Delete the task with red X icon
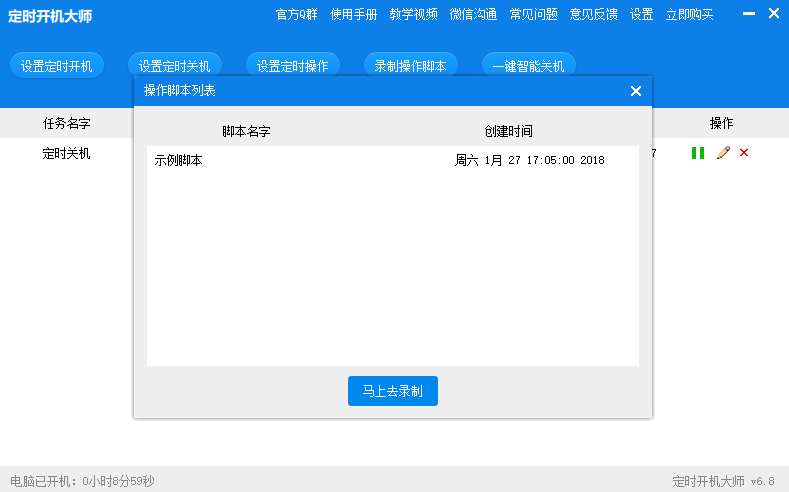Viewport: 789px width, 492px height. point(744,153)
